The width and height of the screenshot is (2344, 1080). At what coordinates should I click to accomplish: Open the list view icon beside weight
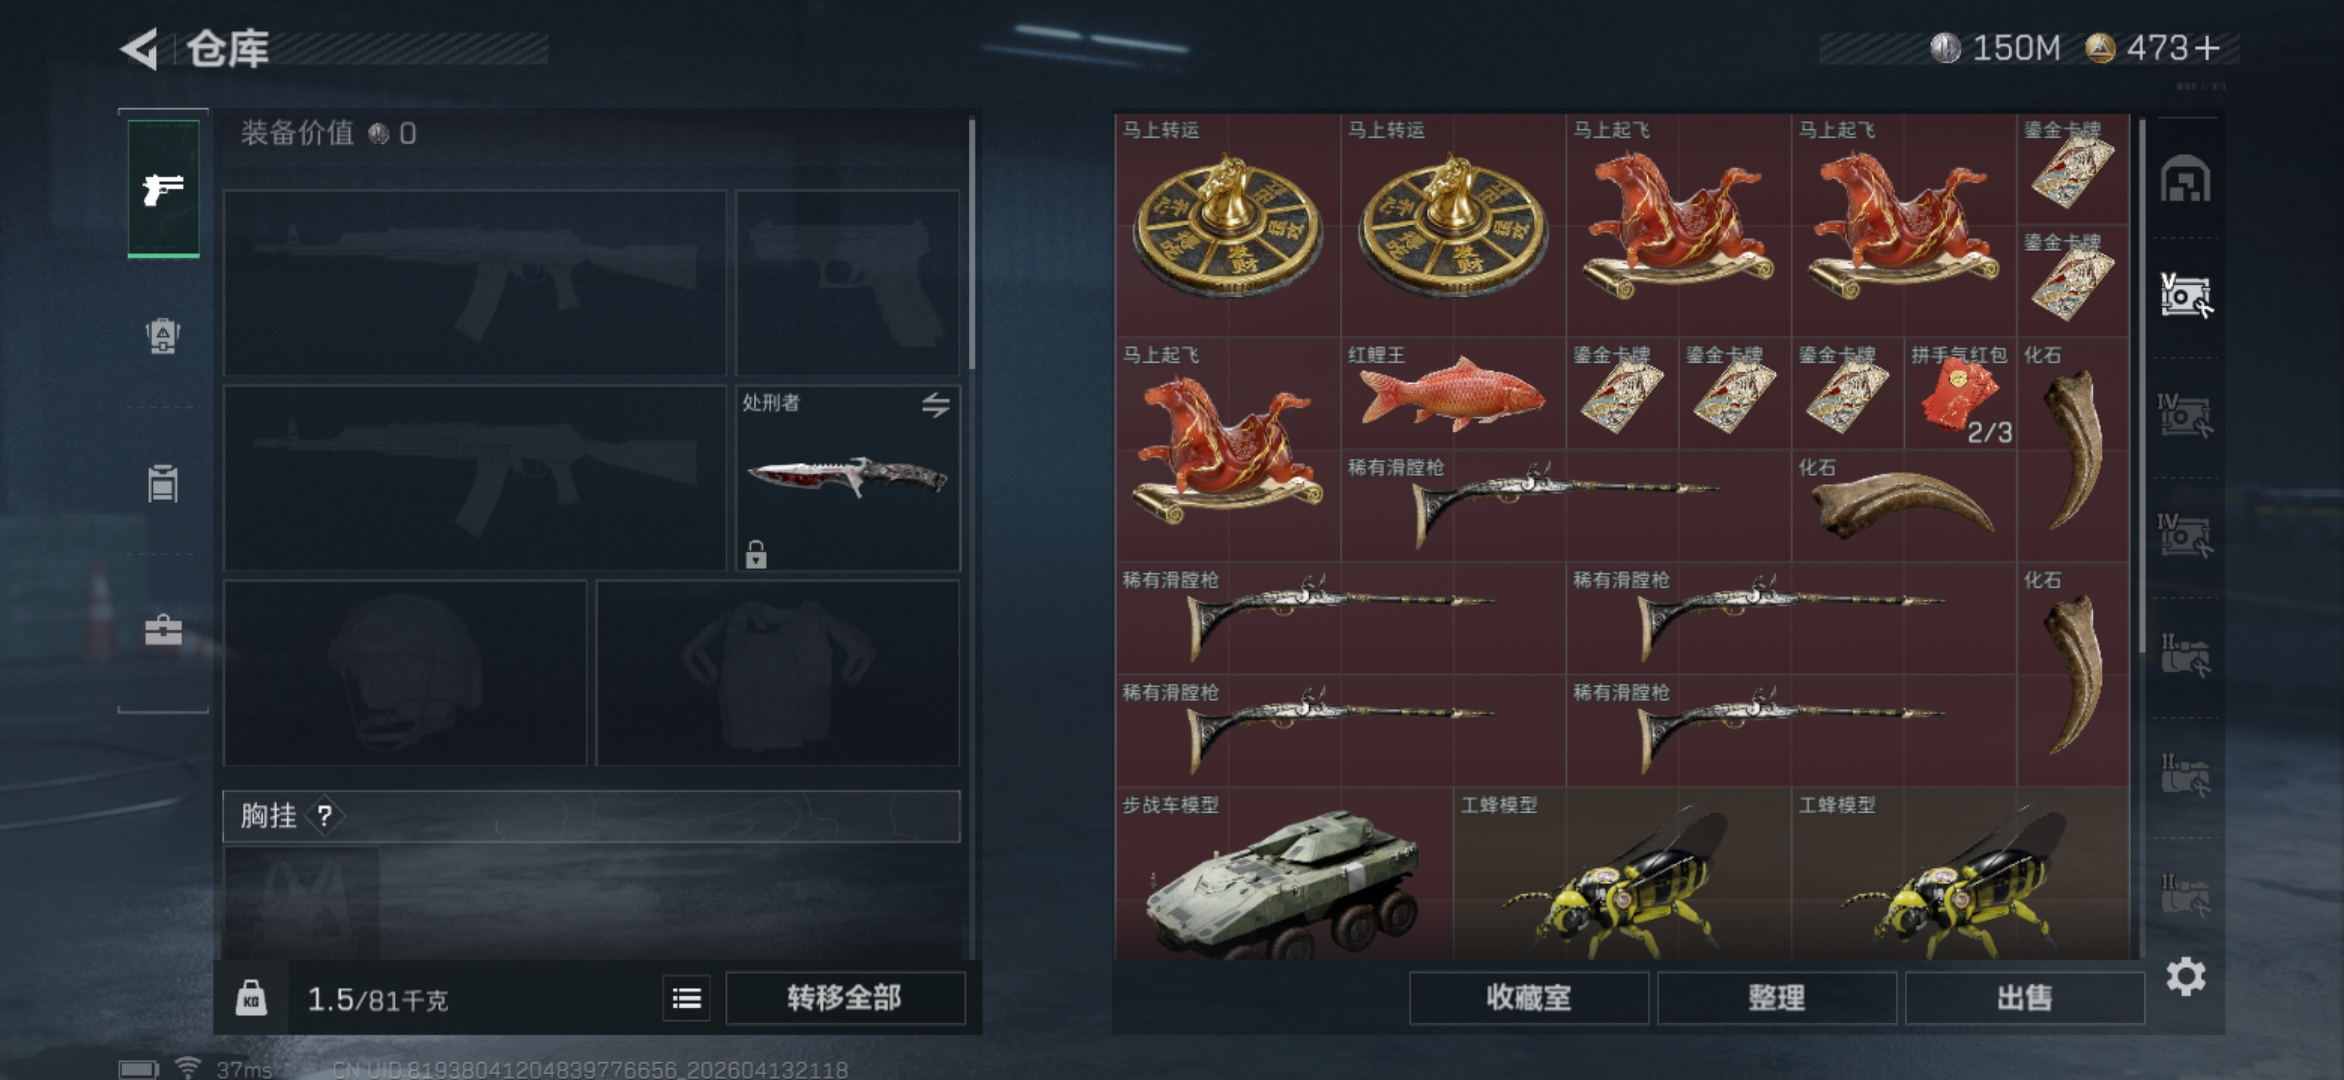click(x=687, y=998)
